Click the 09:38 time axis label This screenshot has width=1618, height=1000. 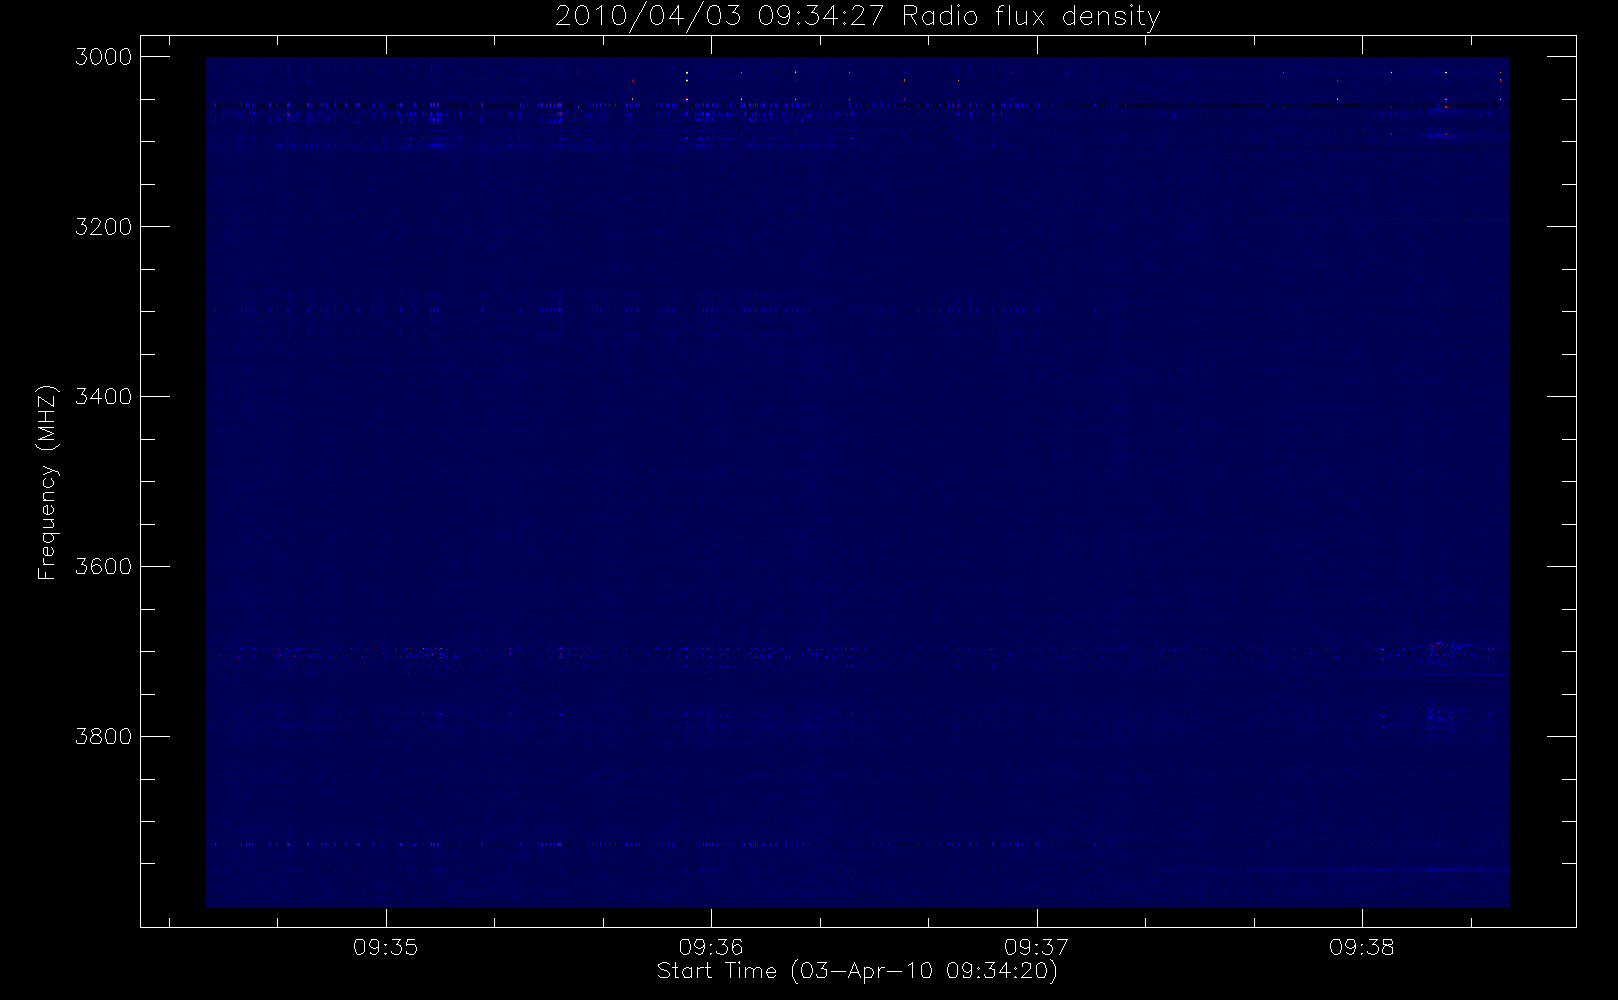pos(1362,947)
